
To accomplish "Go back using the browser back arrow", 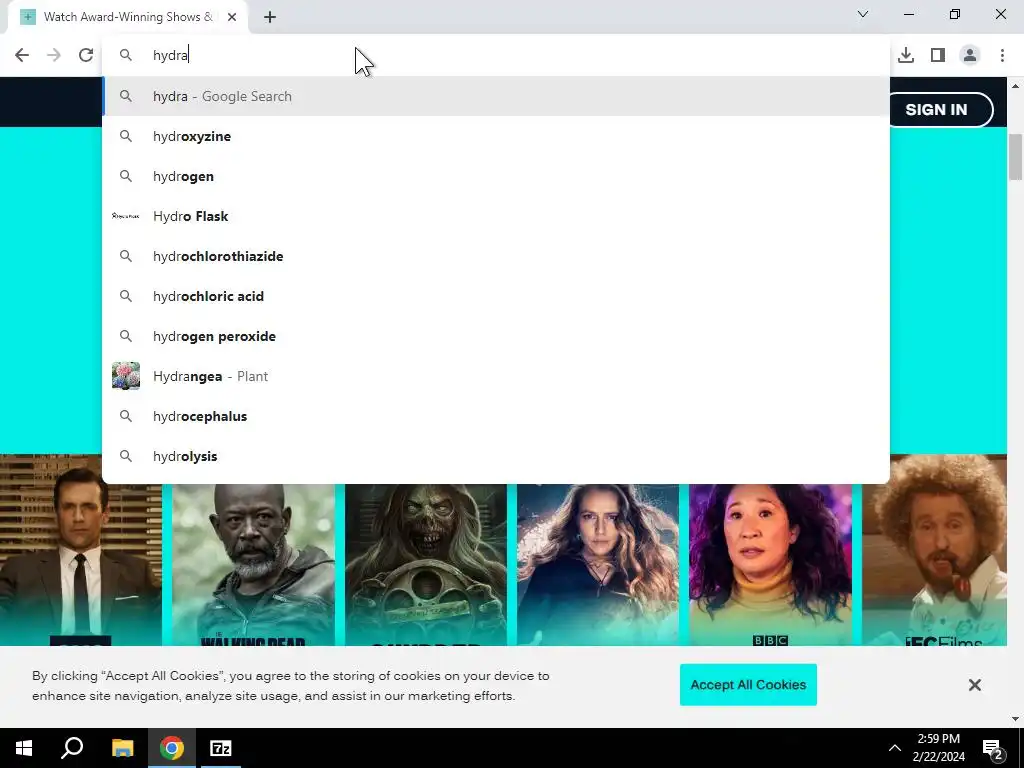I will point(22,56).
